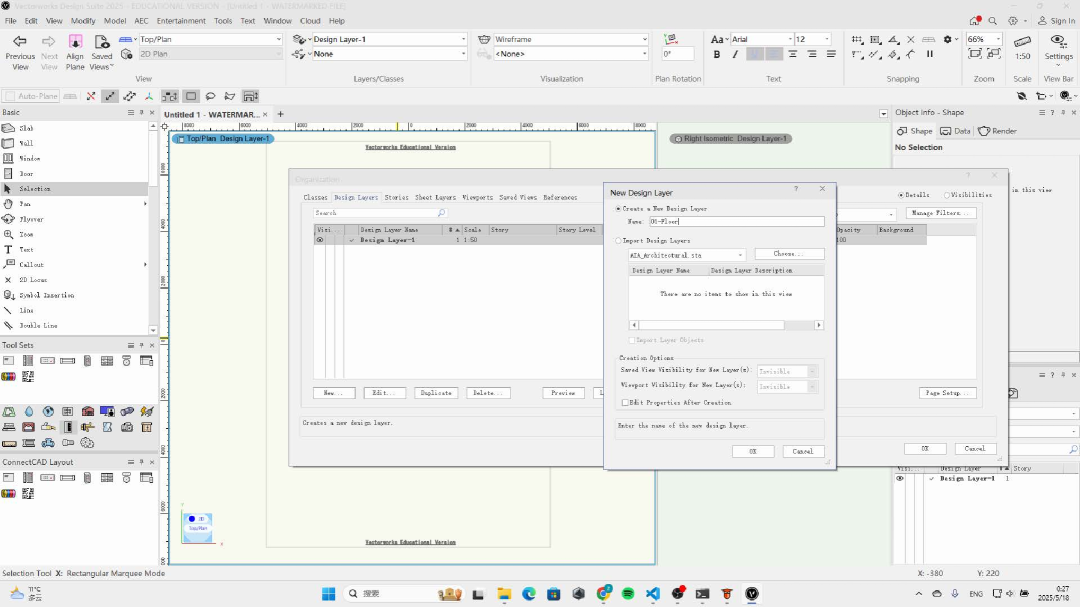Click OK in New Design Layer dialog
Viewport: 1080px width, 607px height.
(753, 452)
